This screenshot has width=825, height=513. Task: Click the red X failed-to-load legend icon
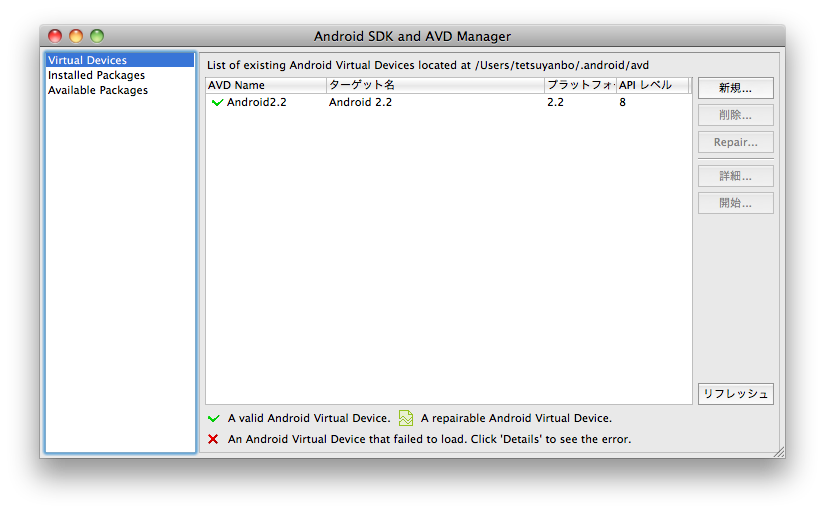pos(213,439)
